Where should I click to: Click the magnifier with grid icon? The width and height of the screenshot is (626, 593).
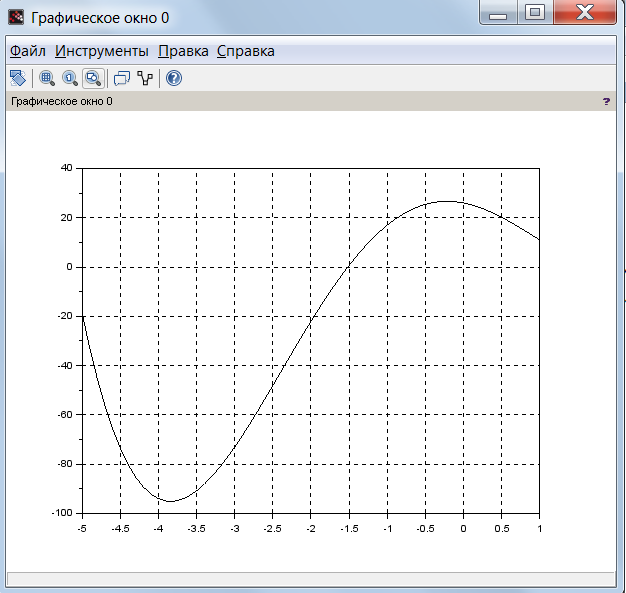pyautogui.click(x=47, y=78)
